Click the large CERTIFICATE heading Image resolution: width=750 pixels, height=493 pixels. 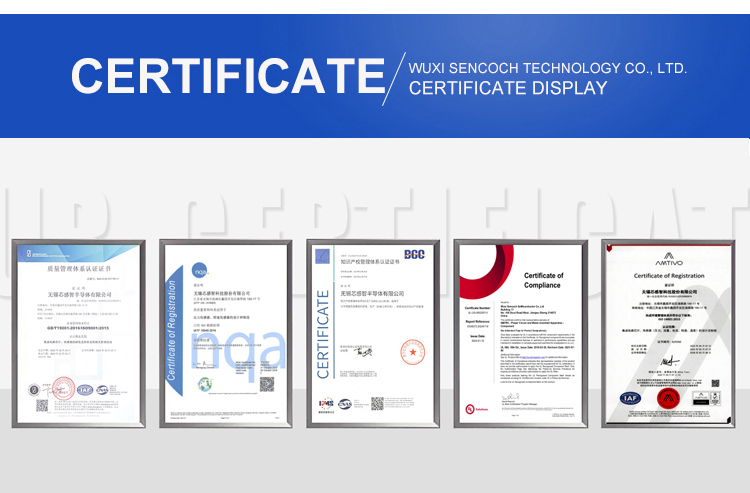(228, 76)
